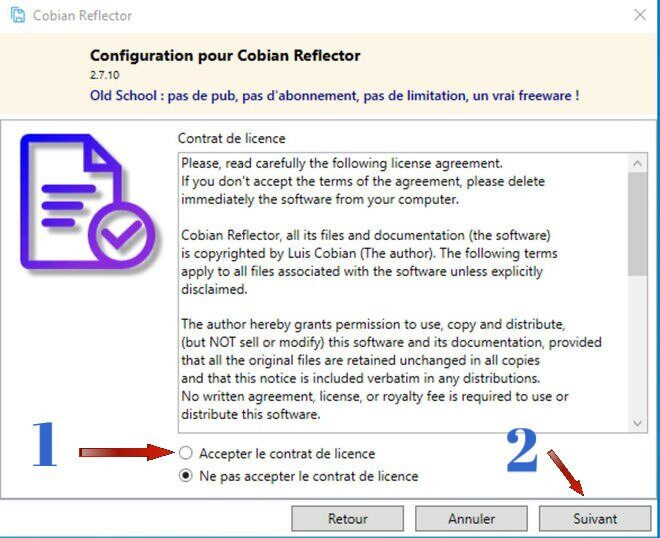Click inside the license agreement text box
660x538 pixels.
[403, 293]
